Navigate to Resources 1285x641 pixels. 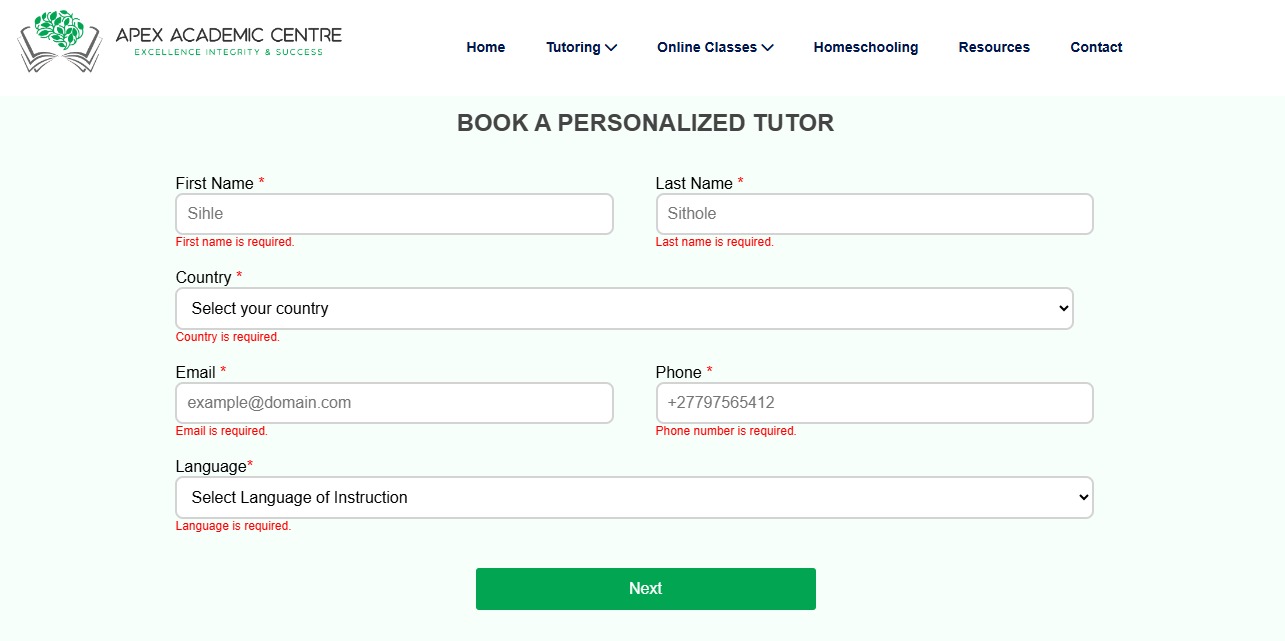pos(994,47)
